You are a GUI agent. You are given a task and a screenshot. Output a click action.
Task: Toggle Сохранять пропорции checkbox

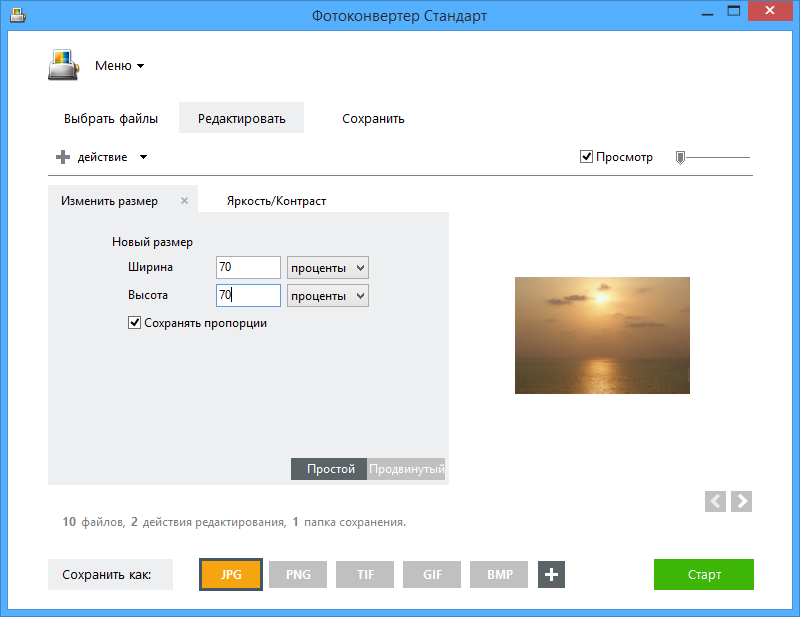tap(134, 323)
